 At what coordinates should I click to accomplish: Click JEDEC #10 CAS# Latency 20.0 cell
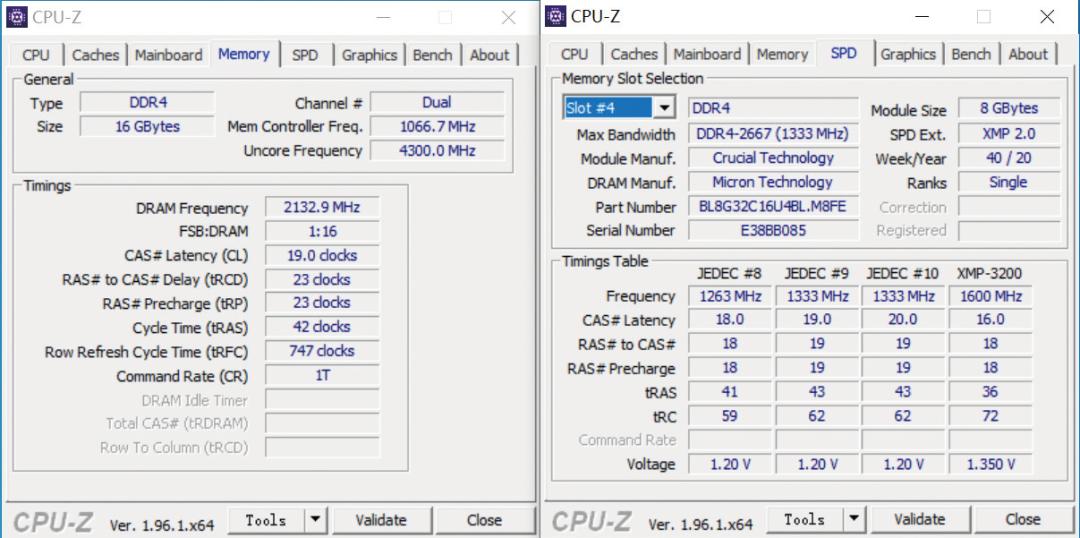tap(903, 320)
